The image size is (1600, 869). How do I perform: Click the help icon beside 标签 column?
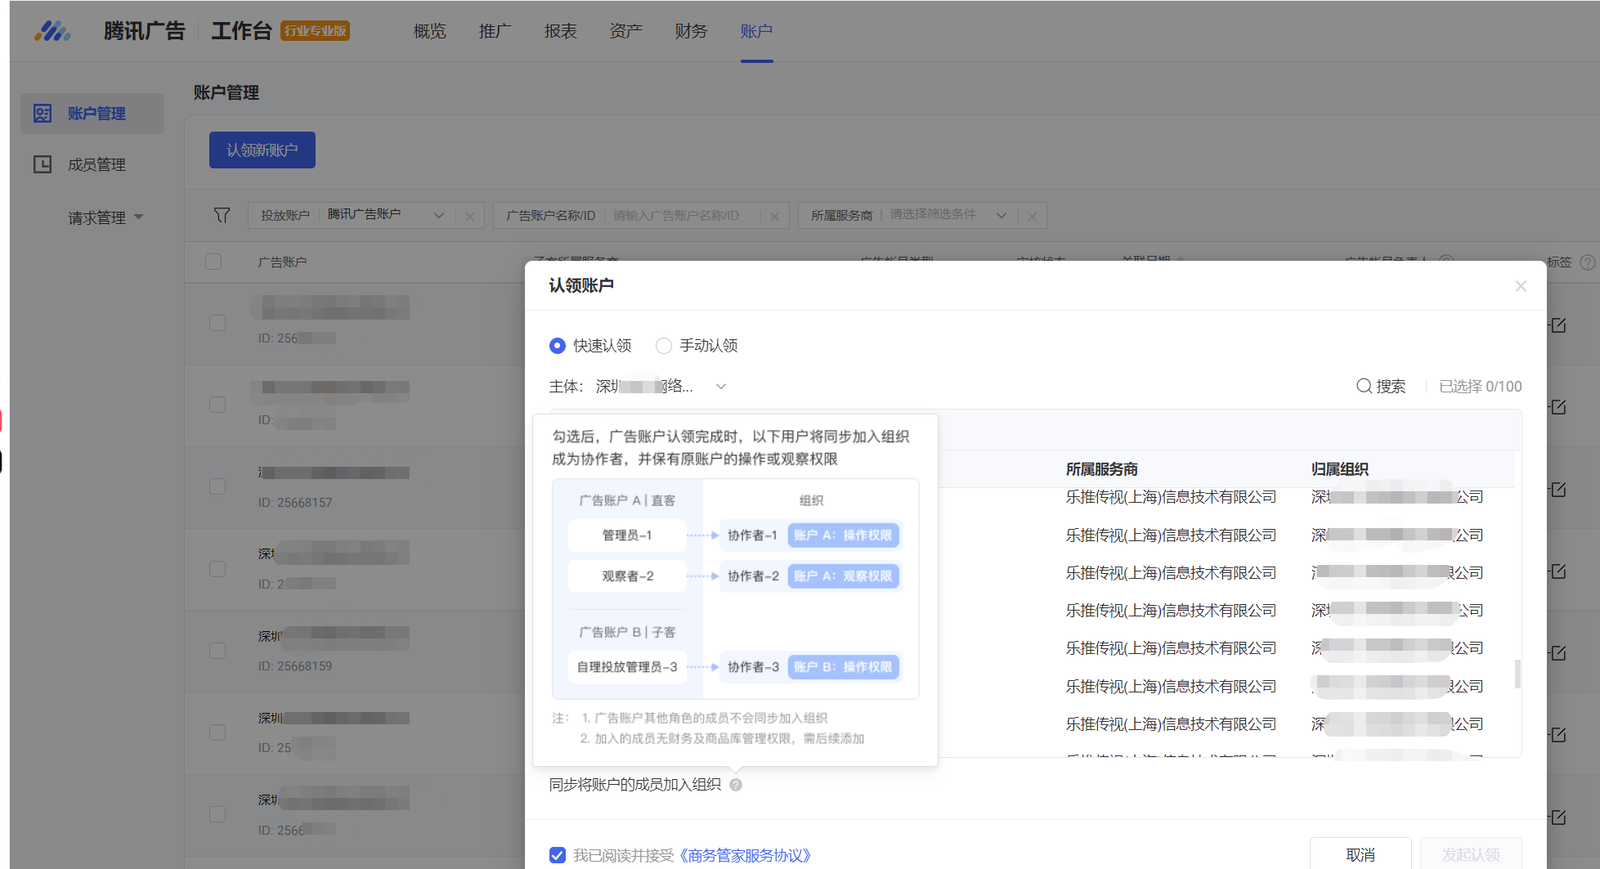tap(1587, 262)
